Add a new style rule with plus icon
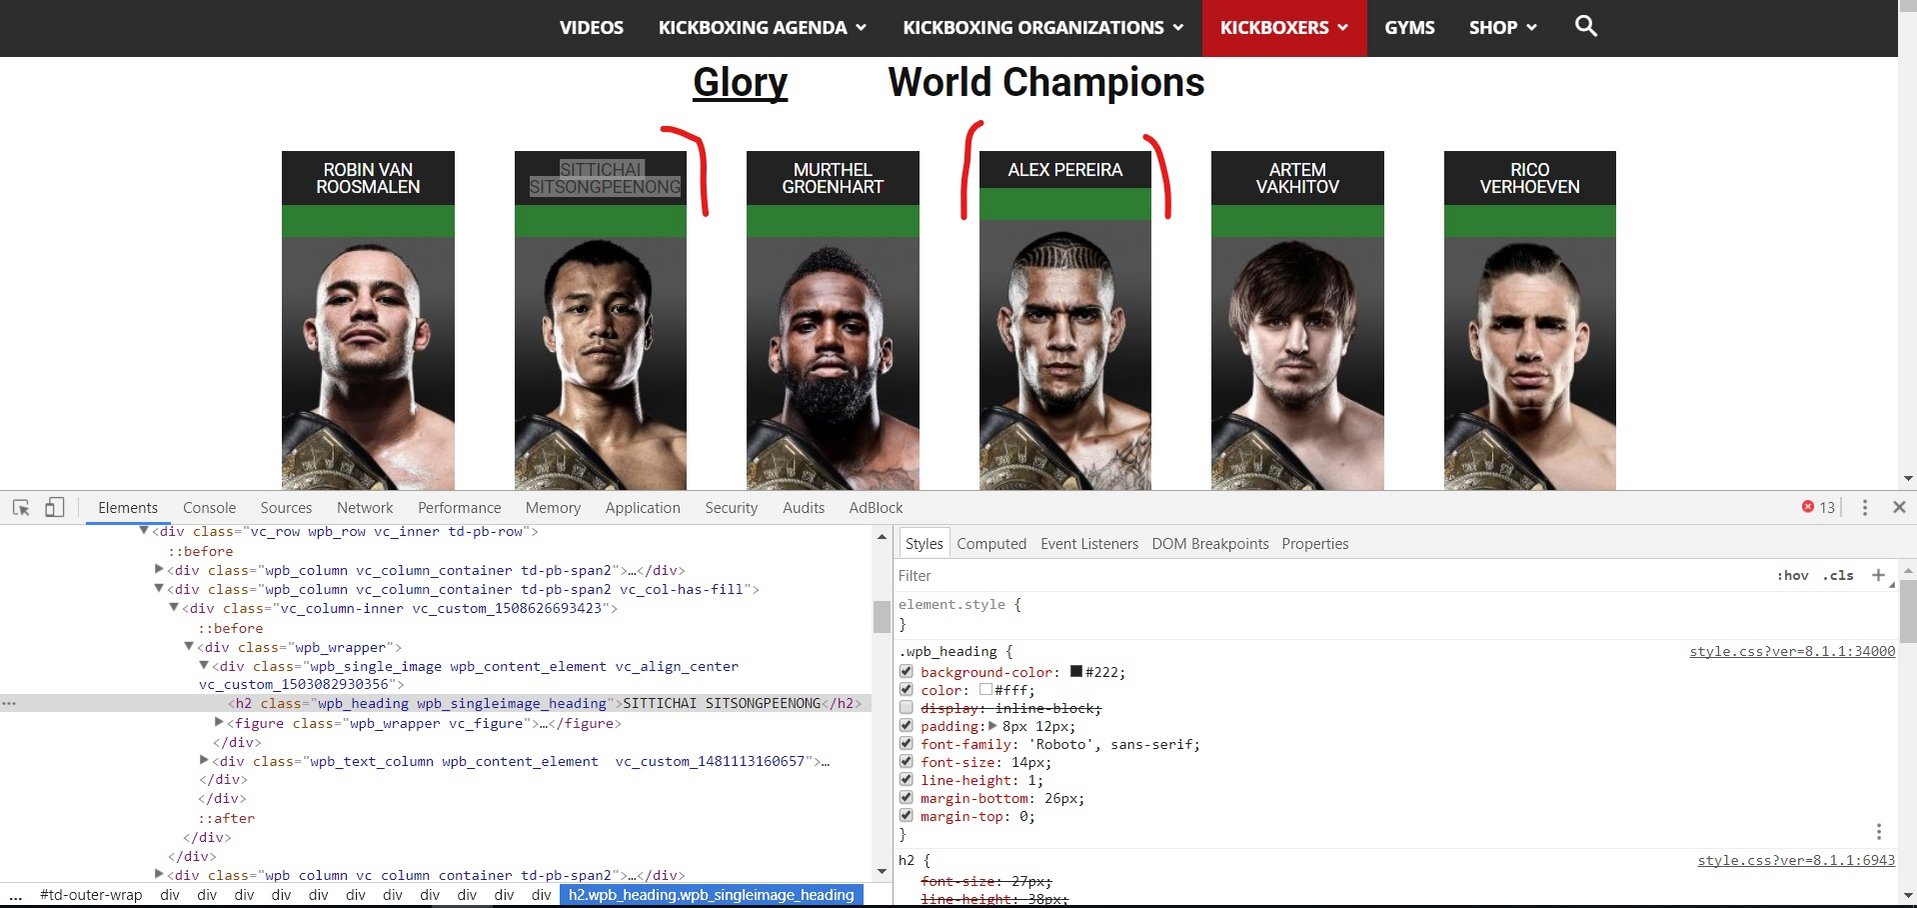The width and height of the screenshot is (1917, 908). point(1878,575)
